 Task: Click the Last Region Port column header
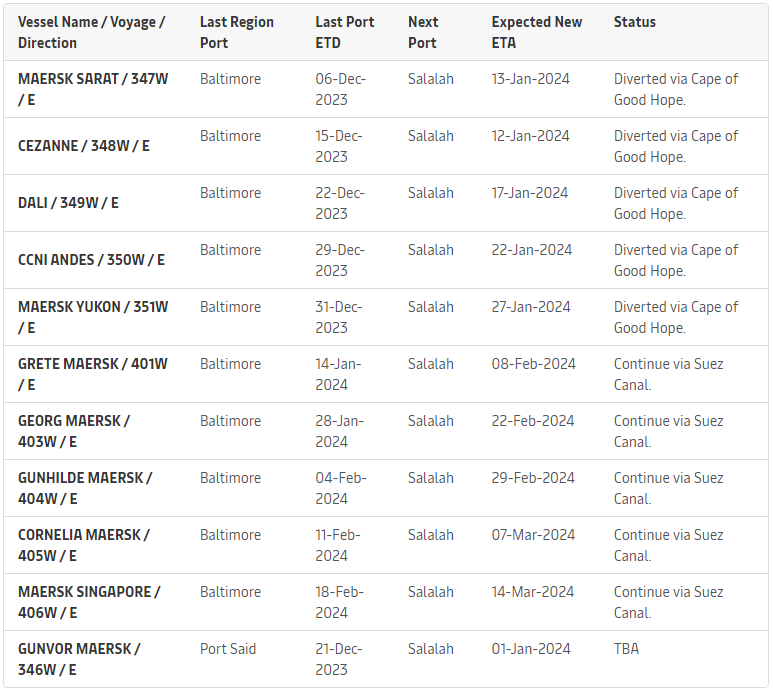click(x=236, y=32)
